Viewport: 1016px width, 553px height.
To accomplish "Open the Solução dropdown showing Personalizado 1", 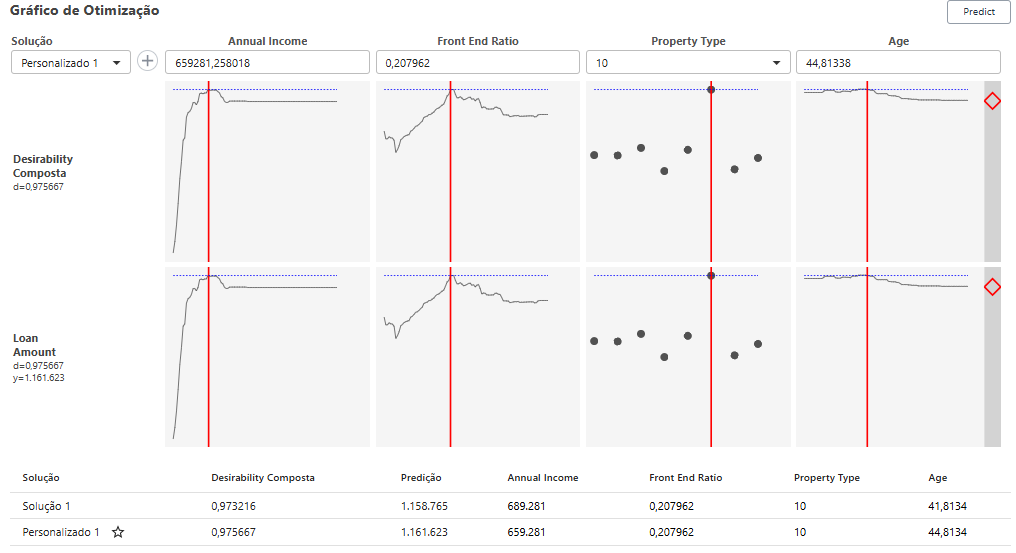I will pos(70,62).
